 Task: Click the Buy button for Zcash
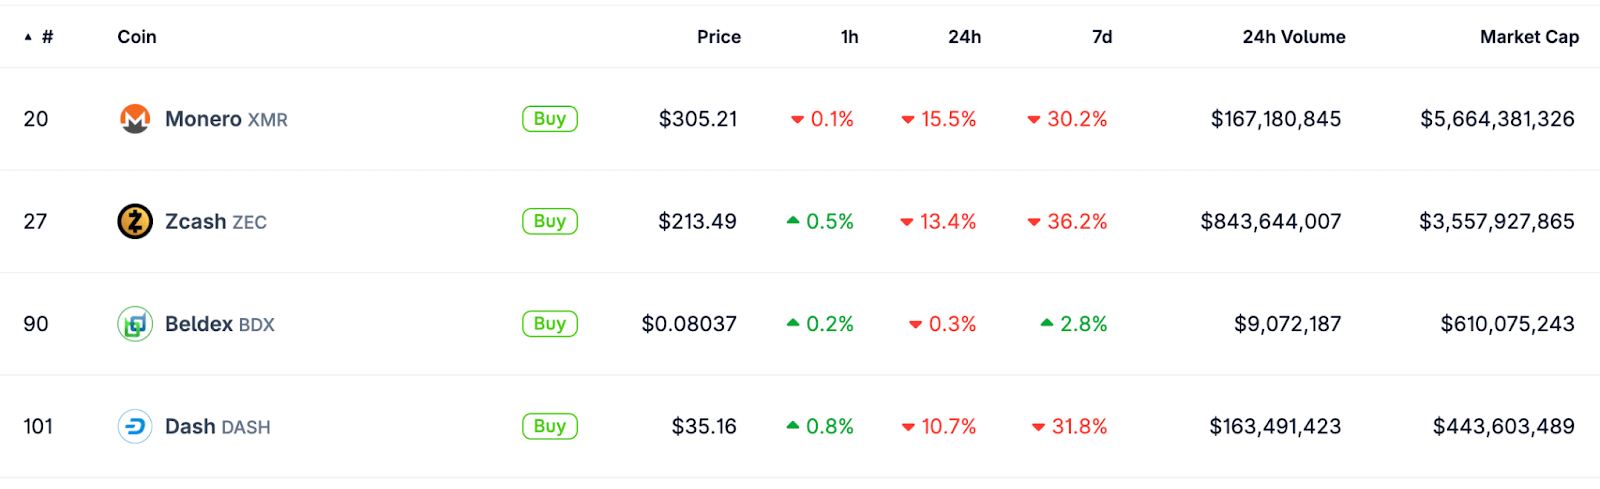(x=550, y=221)
